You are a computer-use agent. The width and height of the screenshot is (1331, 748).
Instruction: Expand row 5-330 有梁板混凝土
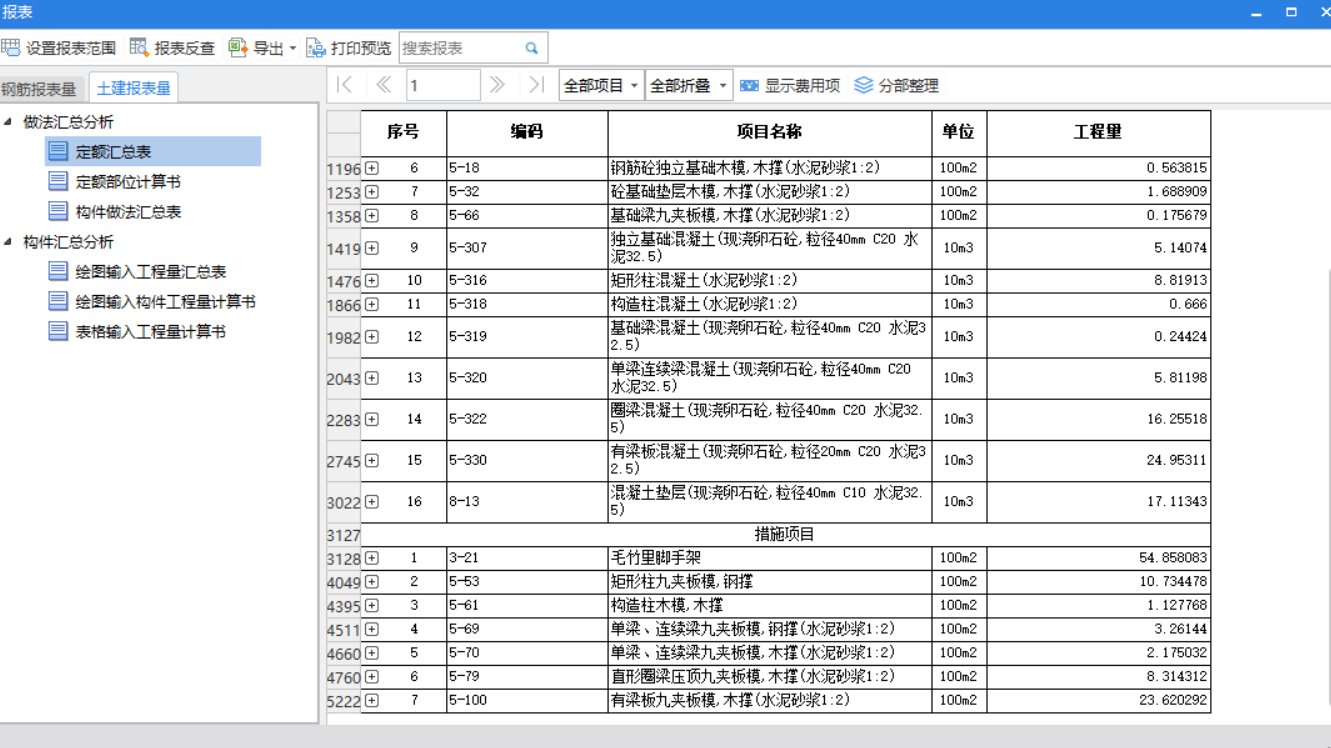[x=372, y=461]
